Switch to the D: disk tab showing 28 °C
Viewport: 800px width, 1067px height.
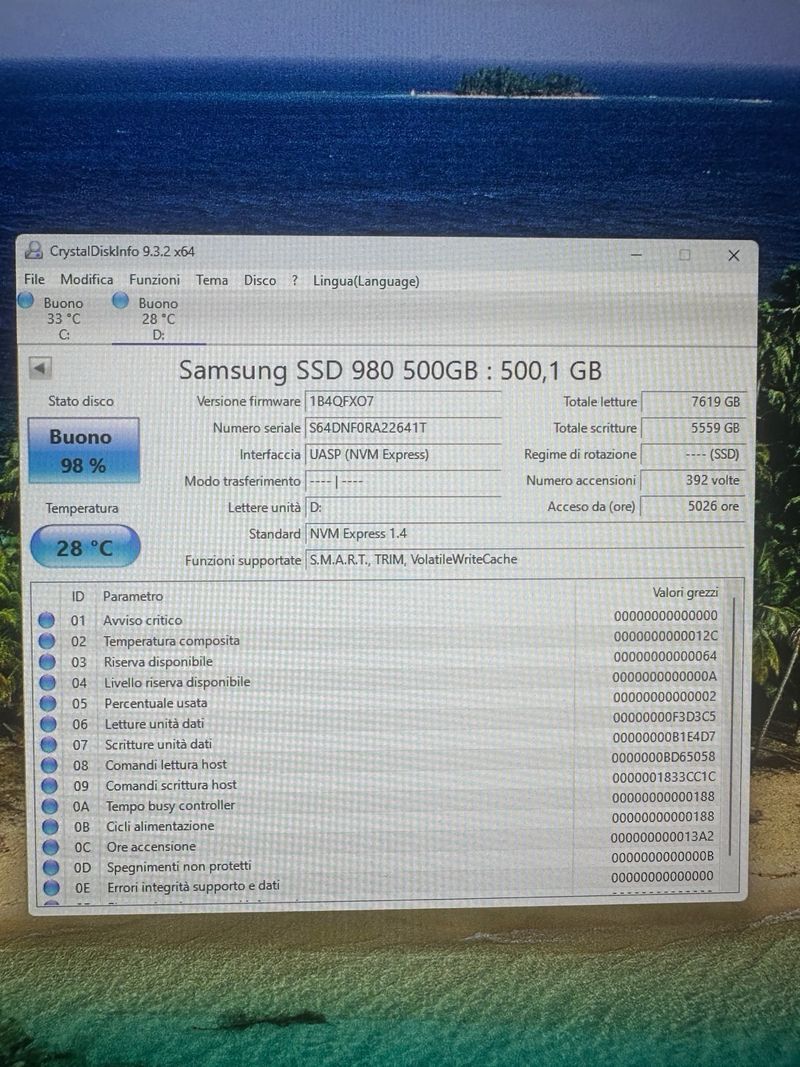[x=158, y=318]
